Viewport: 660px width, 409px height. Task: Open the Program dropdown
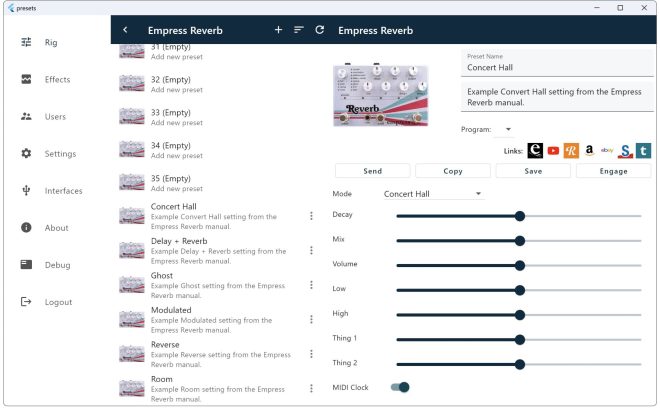pos(503,129)
